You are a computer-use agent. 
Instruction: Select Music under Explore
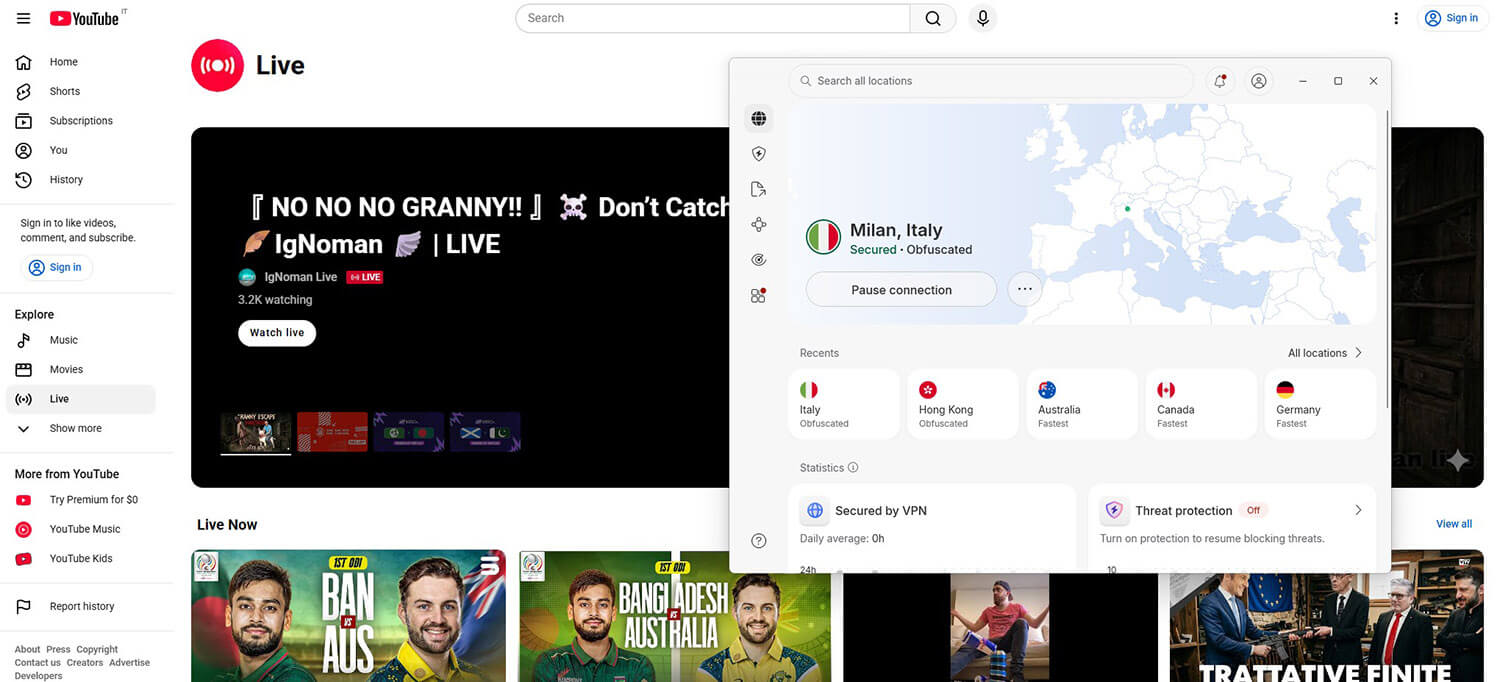coord(81,340)
